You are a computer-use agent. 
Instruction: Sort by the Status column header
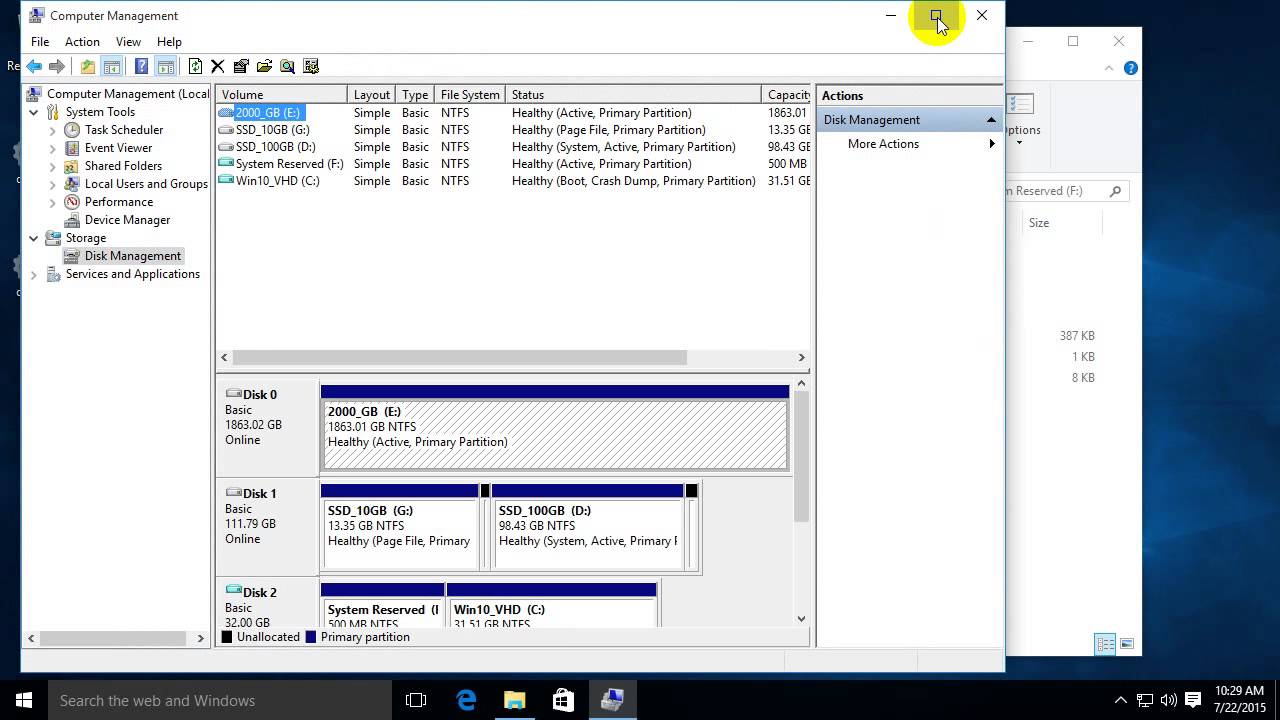click(x=633, y=95)
